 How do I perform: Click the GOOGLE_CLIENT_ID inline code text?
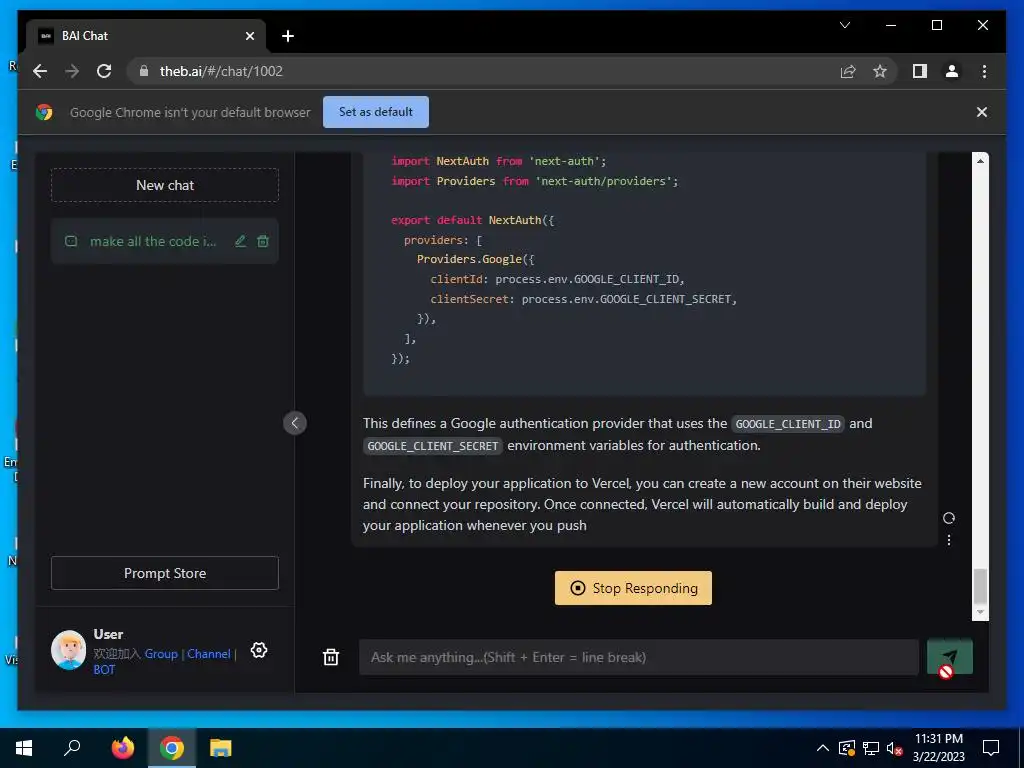point(788,424)
